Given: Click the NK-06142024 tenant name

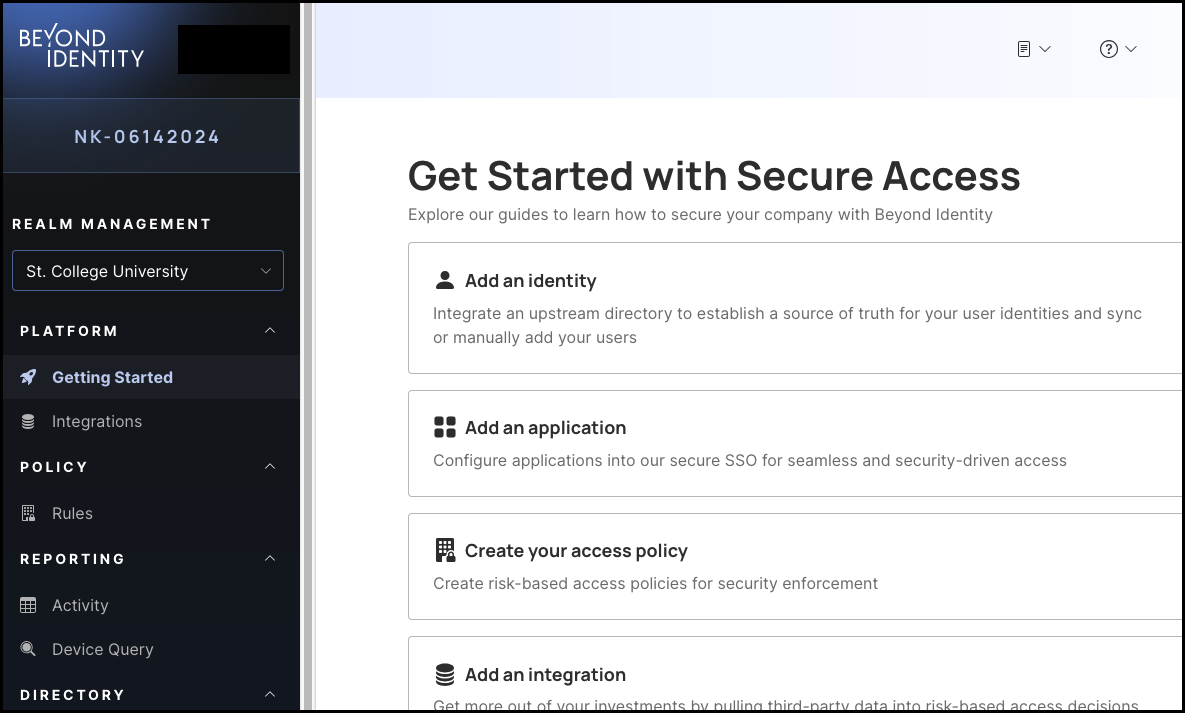Looking at the screenshot, I should click(147, 137).
